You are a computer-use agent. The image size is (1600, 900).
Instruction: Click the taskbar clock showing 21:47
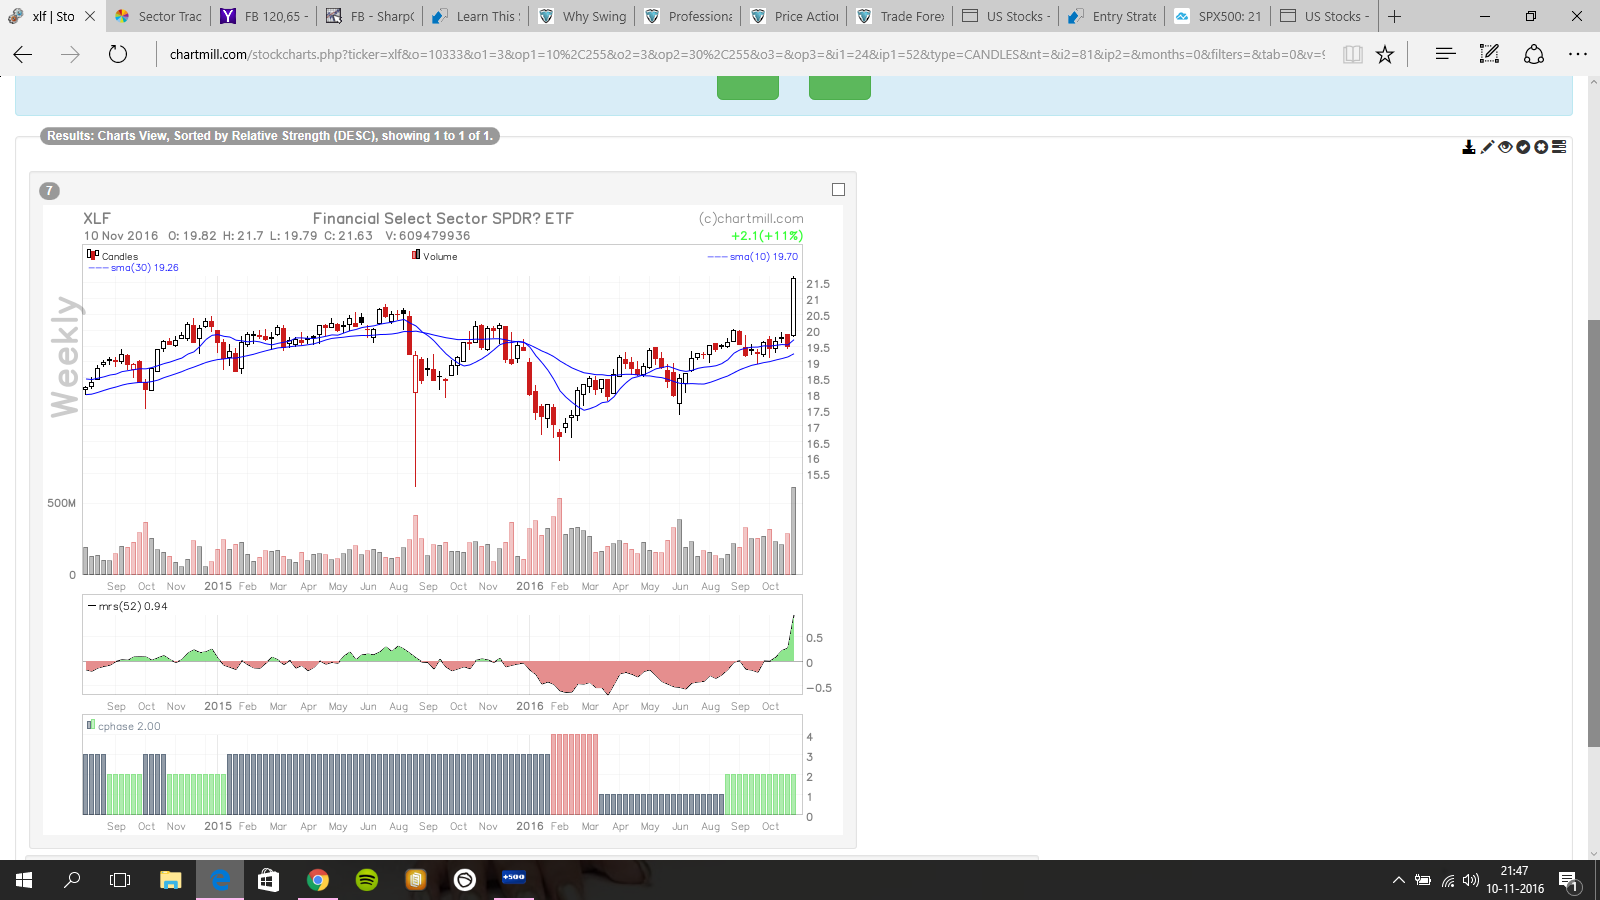tap(1515, 880)
